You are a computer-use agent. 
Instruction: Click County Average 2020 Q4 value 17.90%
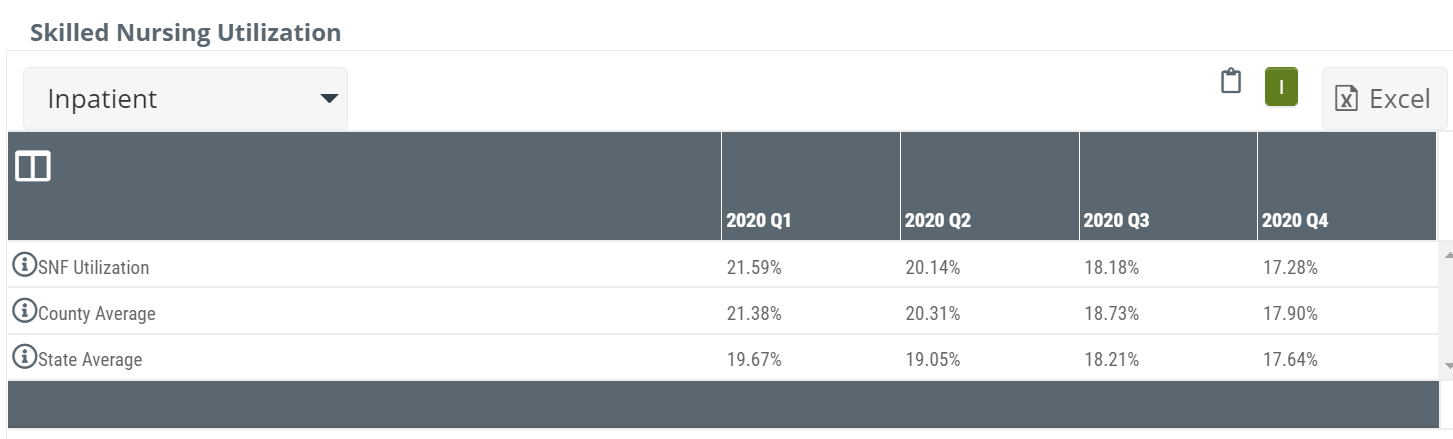click(x=1290, y=314)
